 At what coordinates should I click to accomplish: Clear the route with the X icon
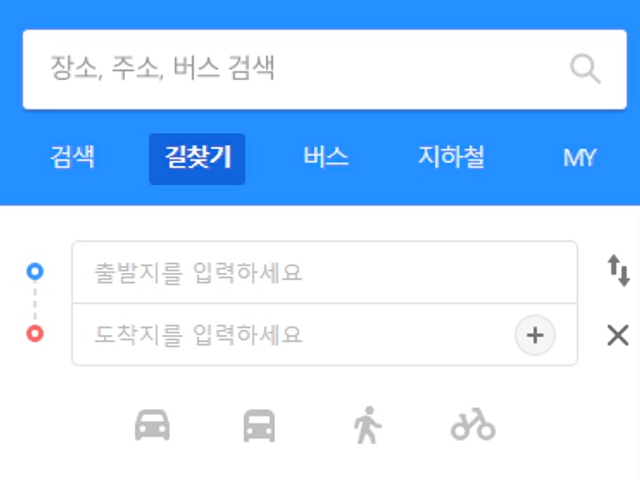618,336
